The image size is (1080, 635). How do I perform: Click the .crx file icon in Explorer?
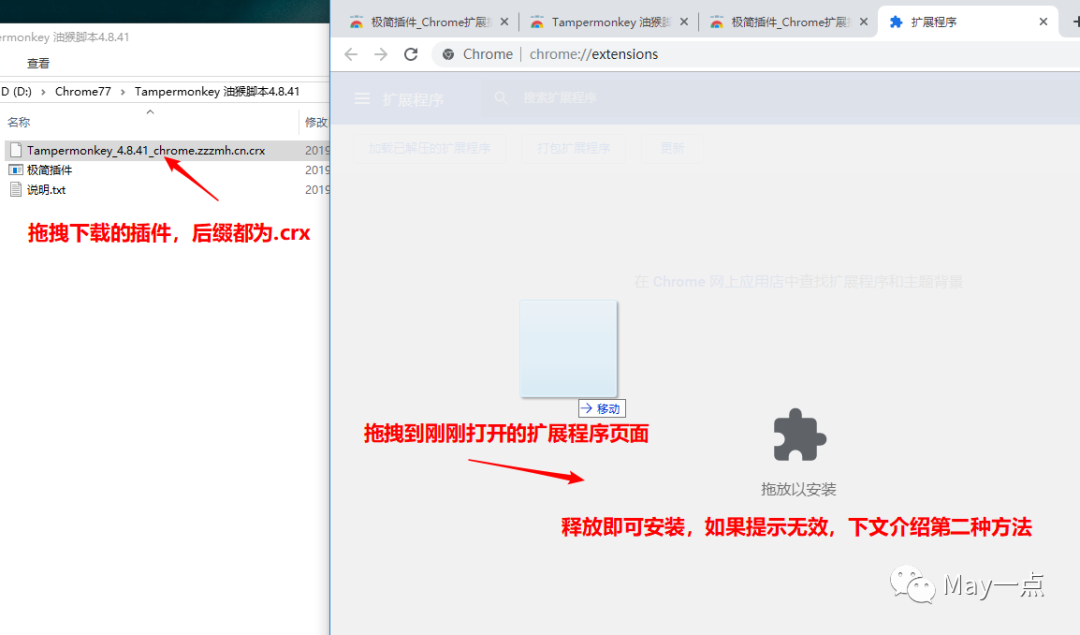tap(16, 150)
